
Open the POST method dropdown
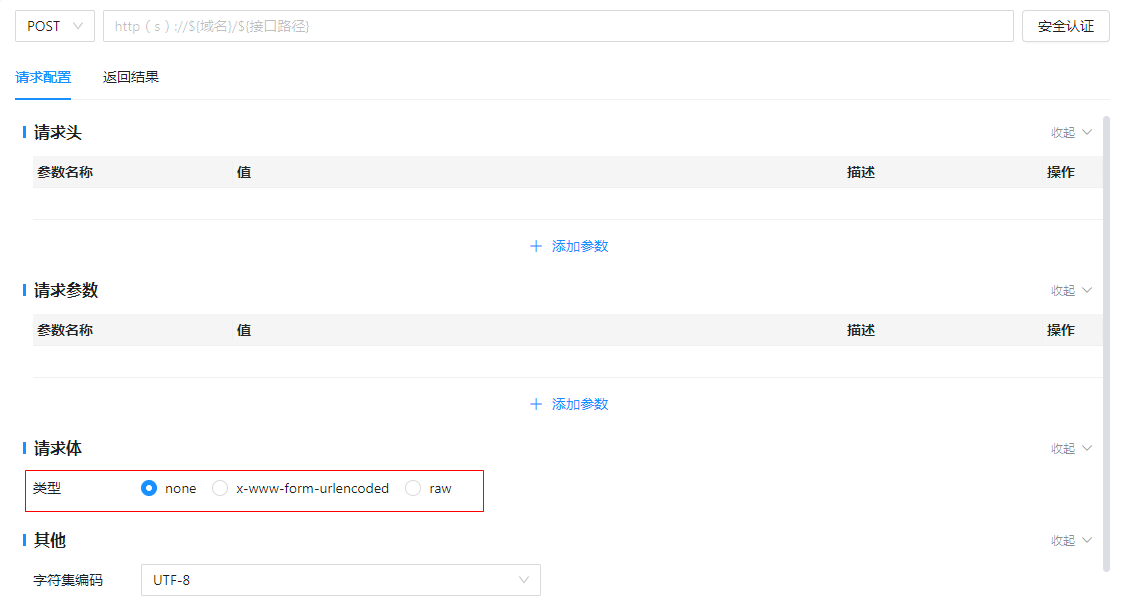click(55, 26)
